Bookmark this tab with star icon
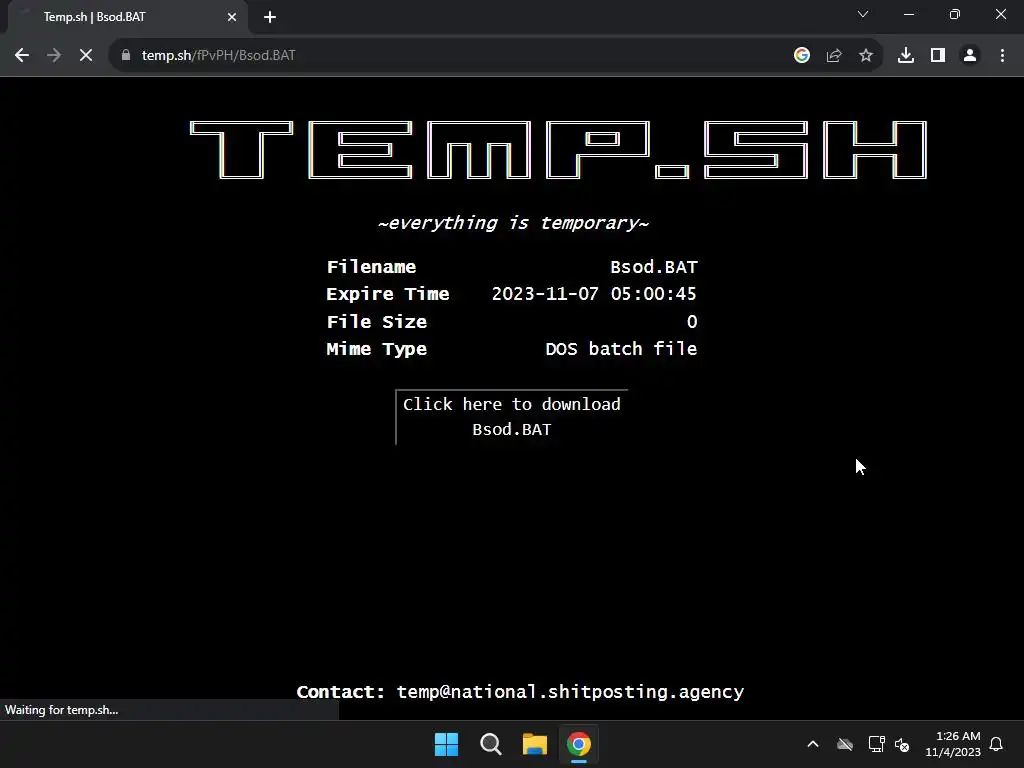The height and width of the screenshot is (768, 1024). click(x=866, y=56)
